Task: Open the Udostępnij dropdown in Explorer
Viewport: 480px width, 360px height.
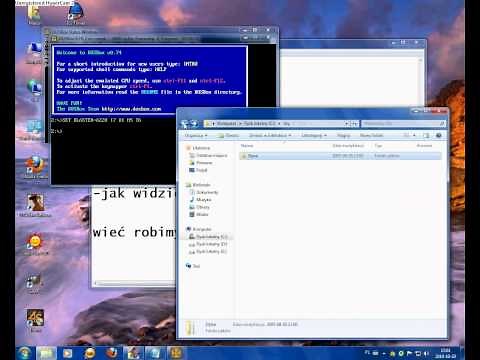Action: (314, 135)
